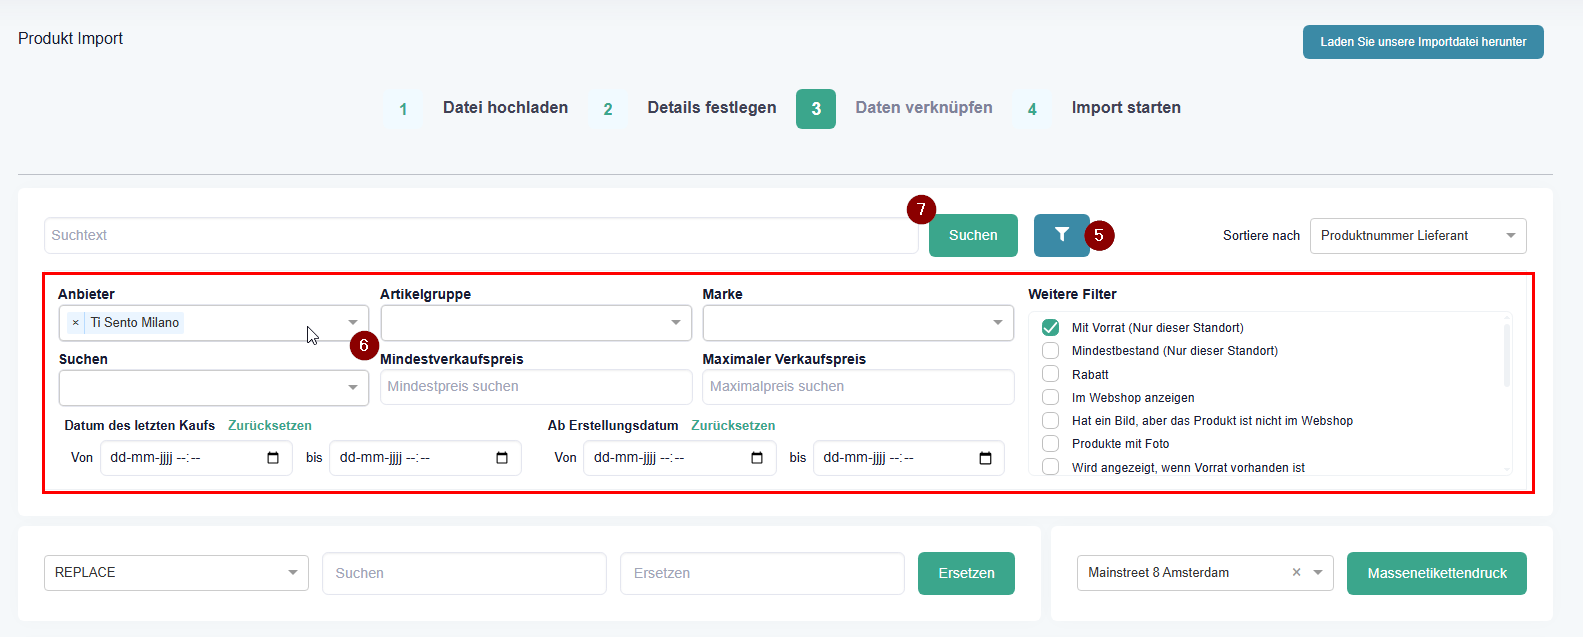This screenshot has height=637, width=1583.
Task: Open calendar picker for last purchase Von date
Action: point(273,458)
